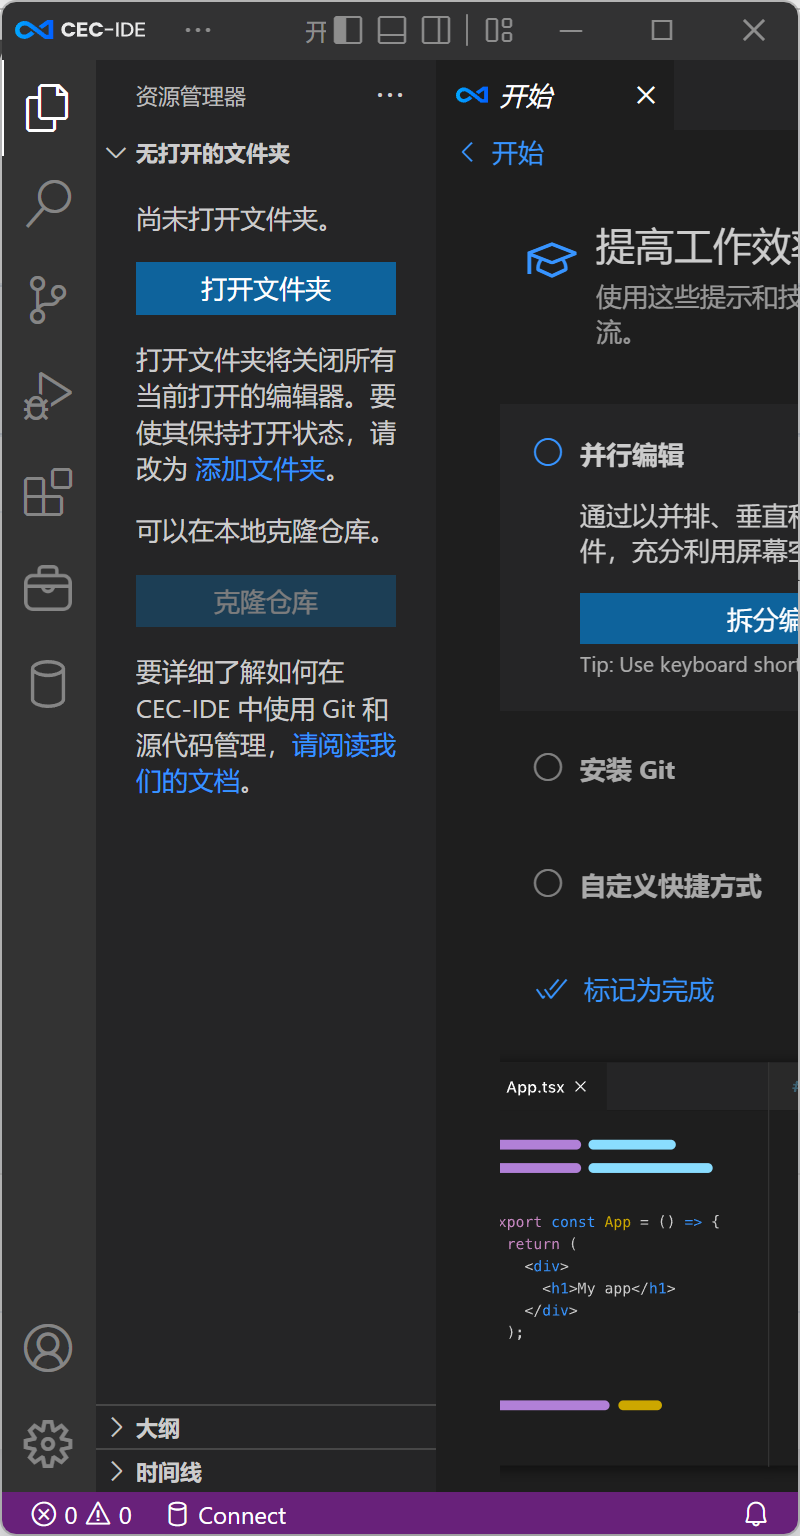Click the 拆分编辑器 button
Viewport: 800px width, 1536px height.
[690, 619]
